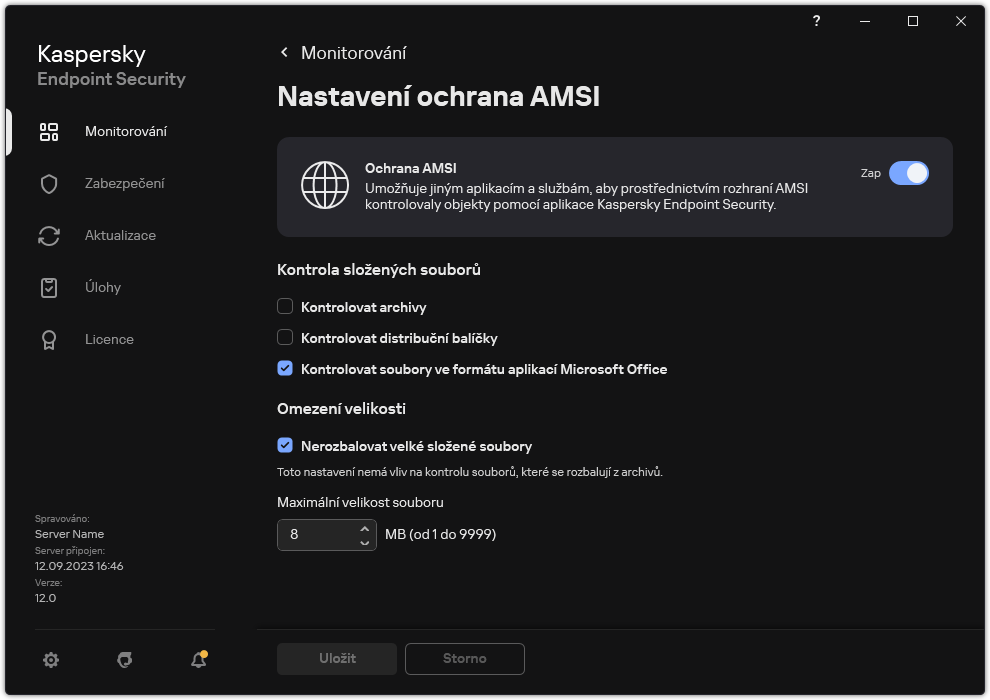
Task: Click the Aktualizace refresh arrows icon
Action: pyautogui.click(x=49, y=236)
